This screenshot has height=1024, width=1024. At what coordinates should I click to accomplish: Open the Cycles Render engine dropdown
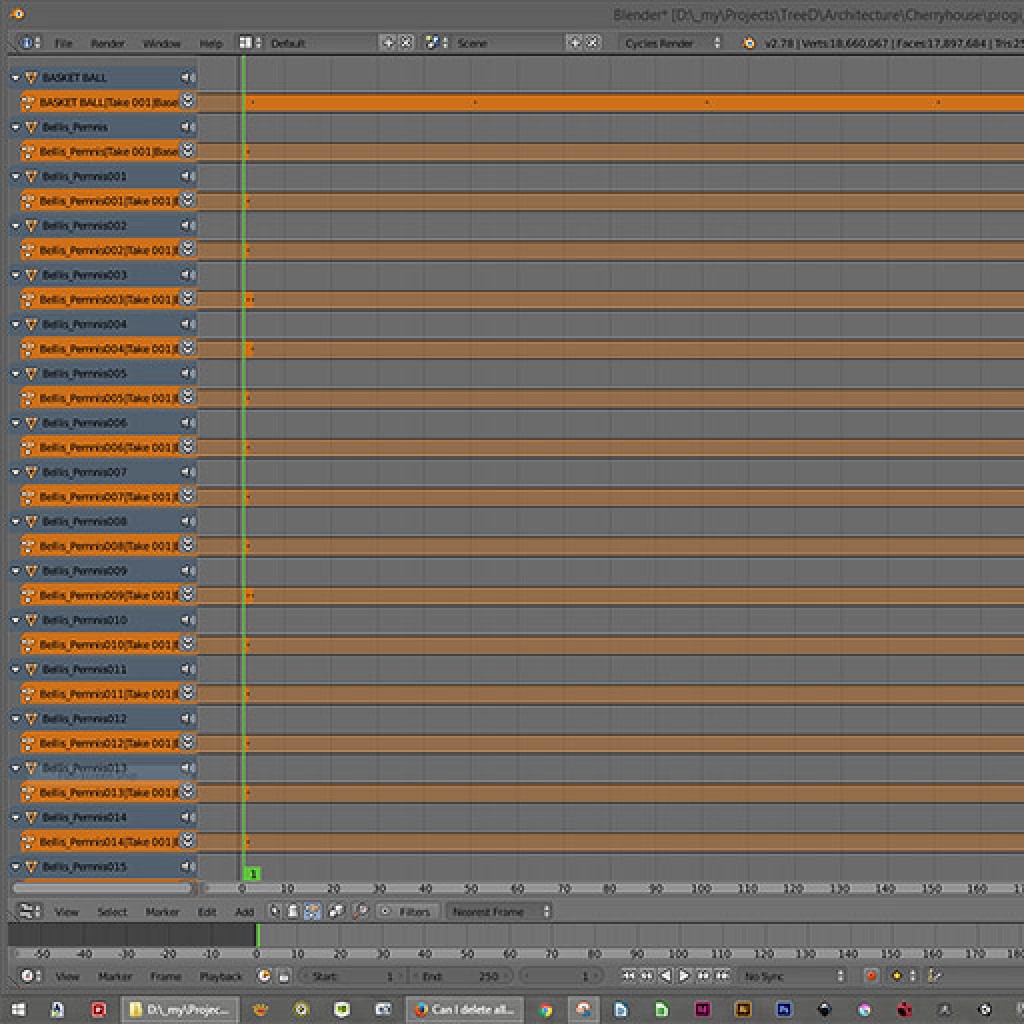[x=670, y=43]
